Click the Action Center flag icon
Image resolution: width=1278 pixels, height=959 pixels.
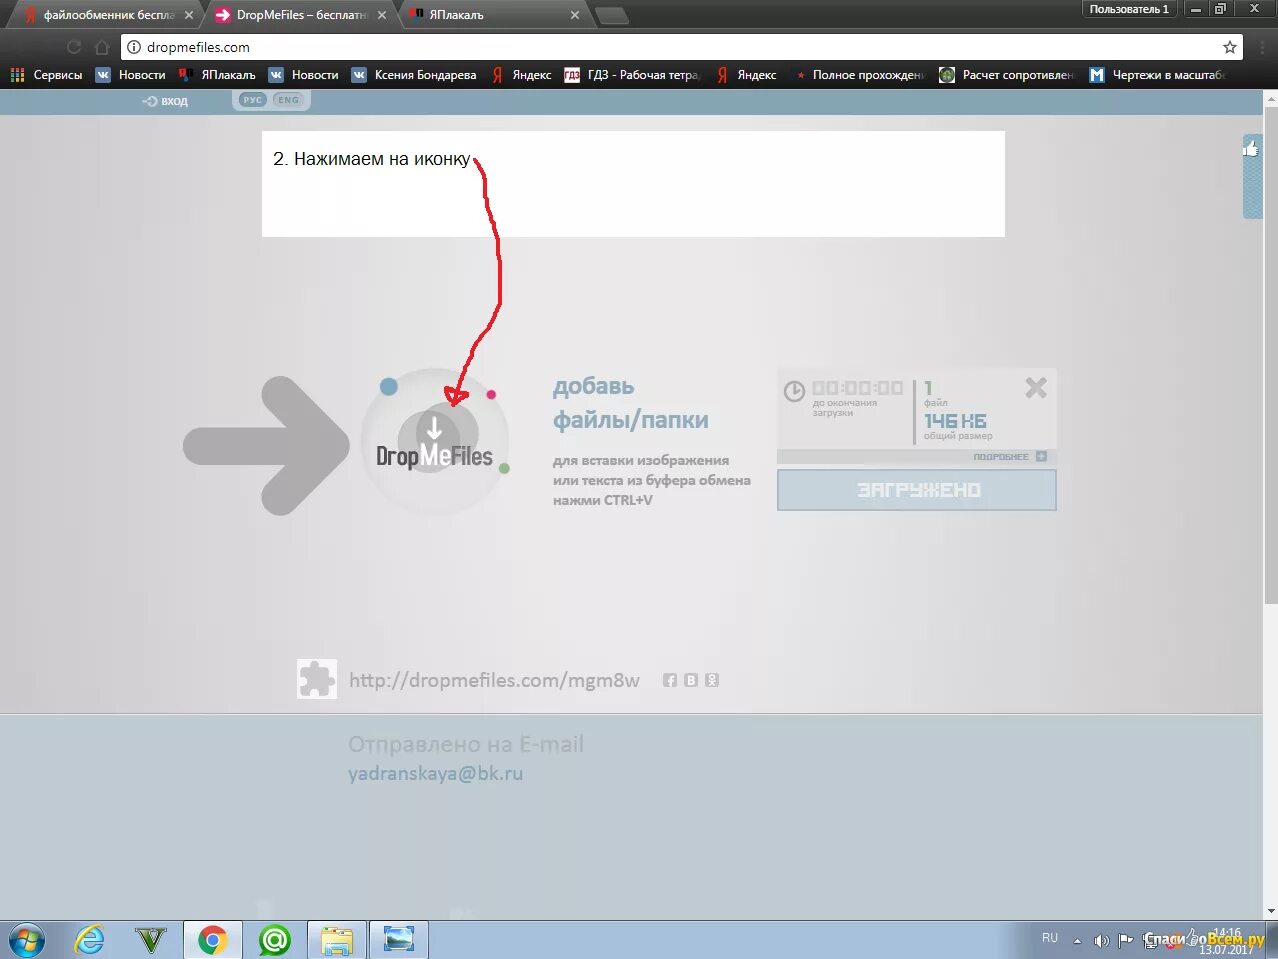tap(1126, 941)
